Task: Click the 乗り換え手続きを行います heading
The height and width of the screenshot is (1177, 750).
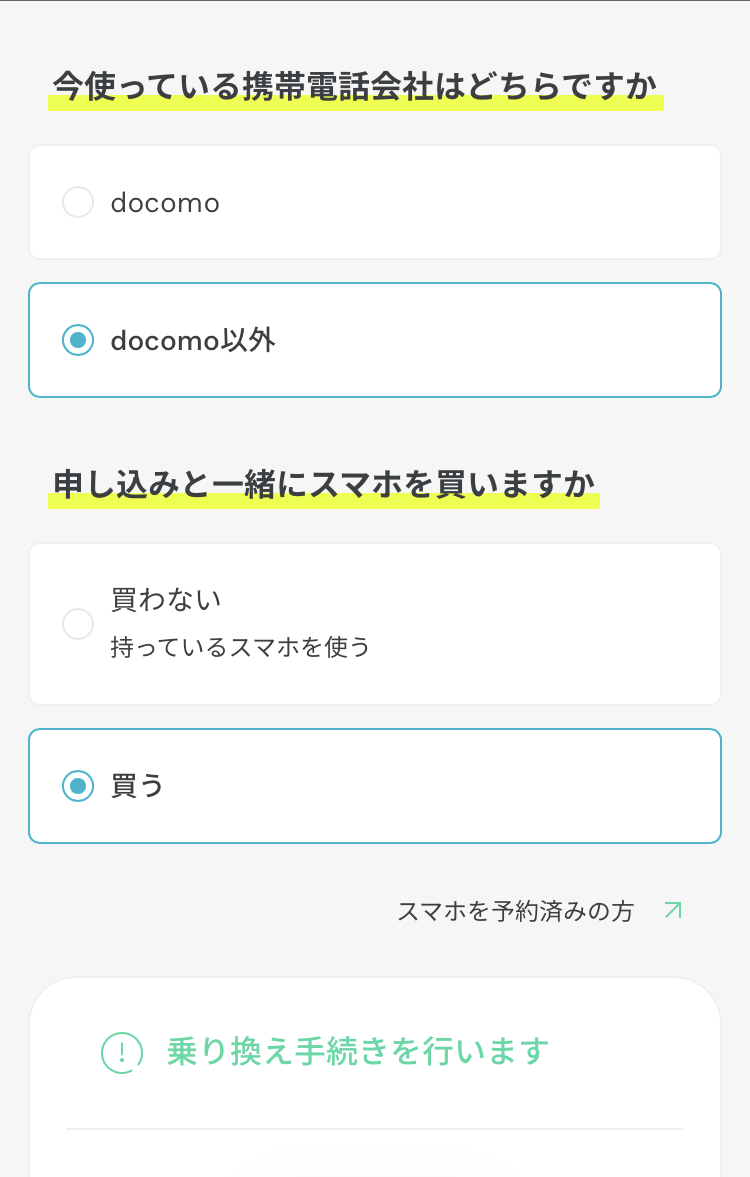Action: 358,1052
